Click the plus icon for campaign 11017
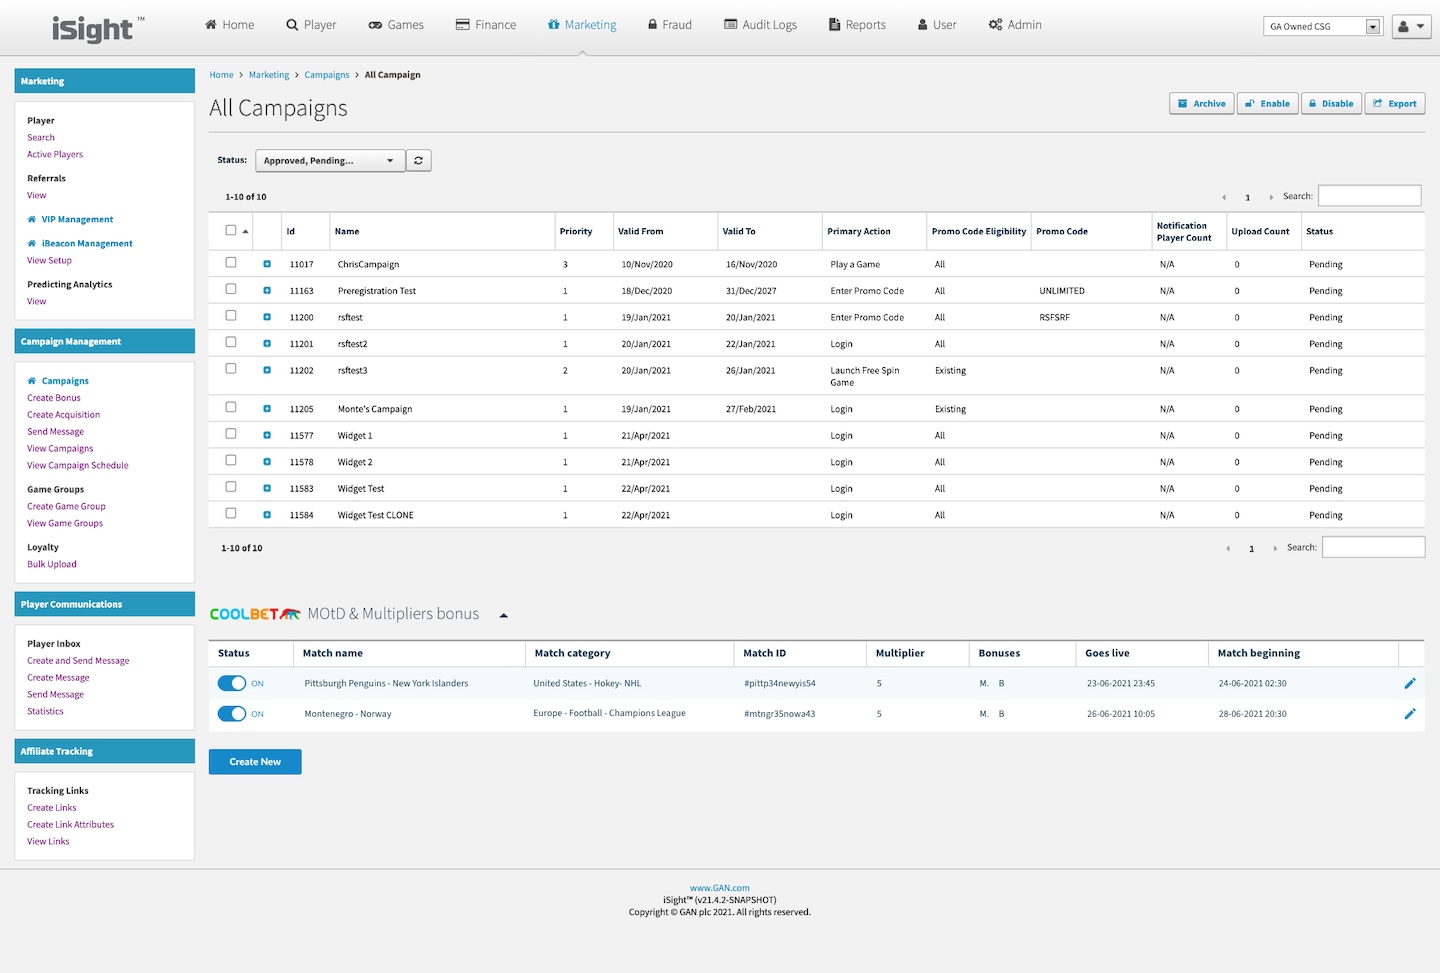The height and width of the screenshot is (973, 1440). (x=267, y=264)
